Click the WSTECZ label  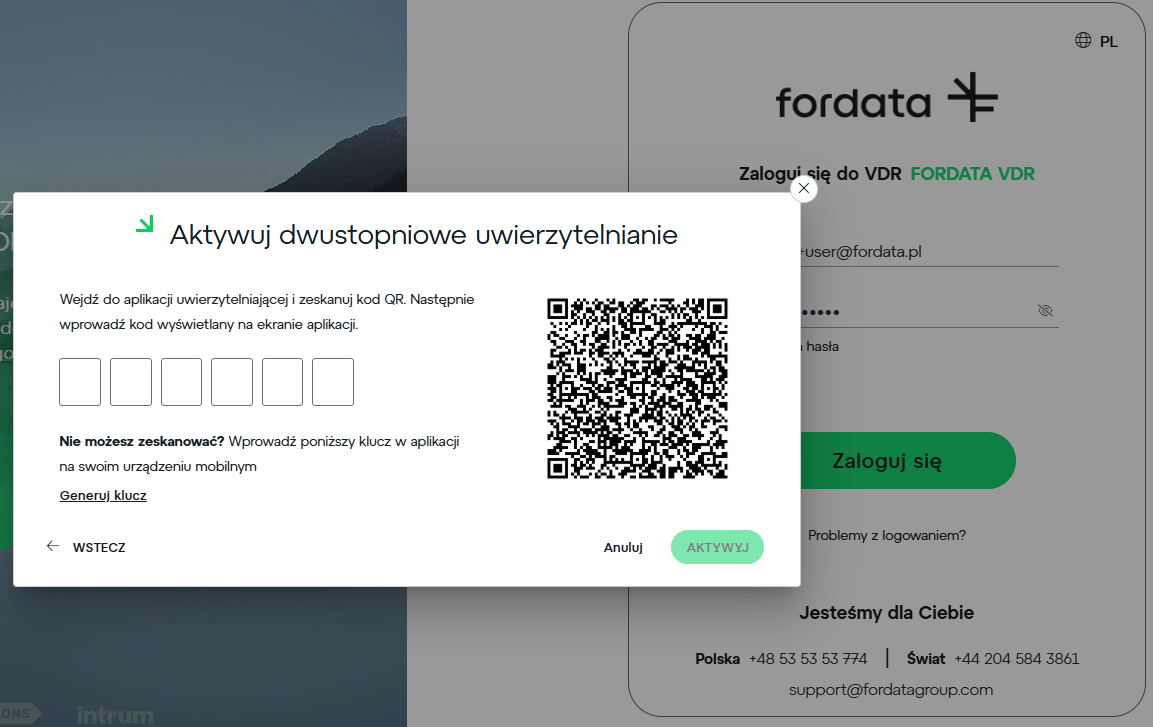pyautogui.click(x=99, y=548)
